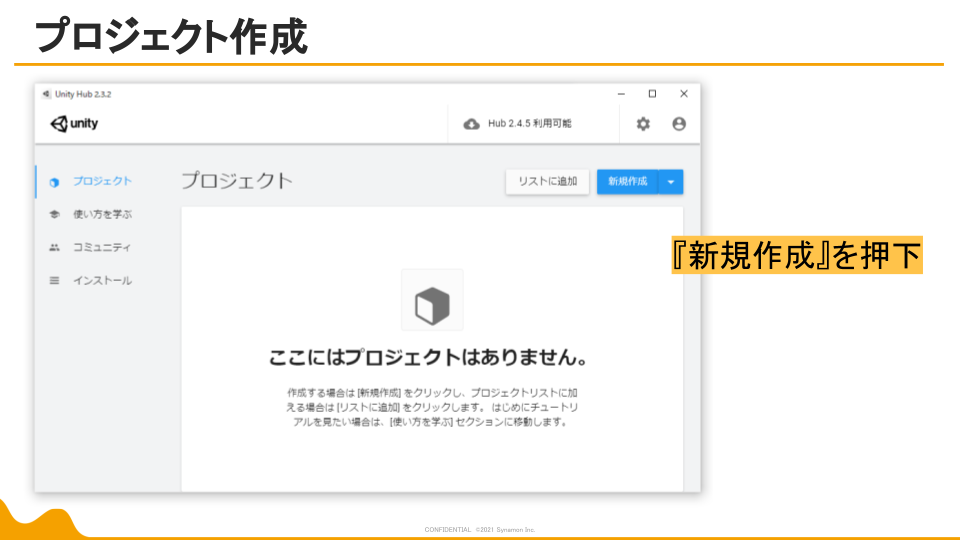The width and height of the screenshot is (960, 540).
Task: Click the 使い方を学ぶ graduation cap icon
Action: point(54,214)
